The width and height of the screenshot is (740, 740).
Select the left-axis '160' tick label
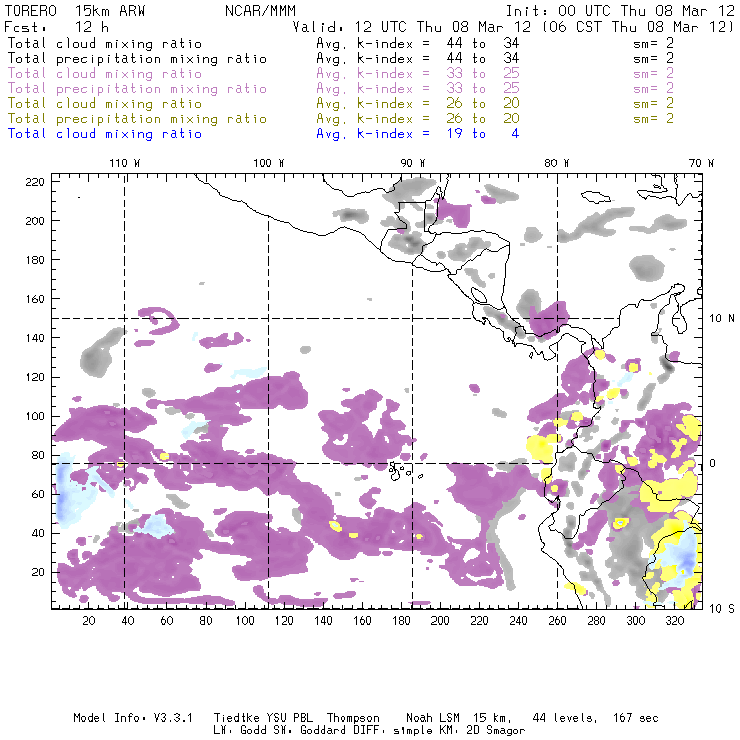point(35,299)
